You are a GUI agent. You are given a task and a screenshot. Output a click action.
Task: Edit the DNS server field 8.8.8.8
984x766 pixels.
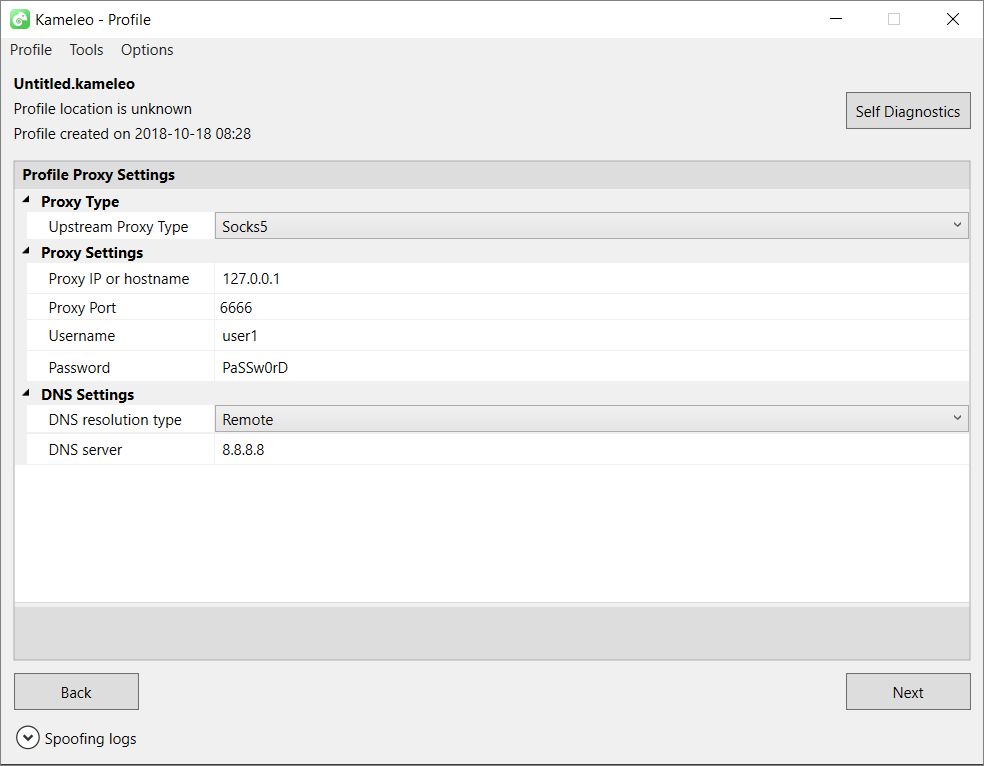592,450
